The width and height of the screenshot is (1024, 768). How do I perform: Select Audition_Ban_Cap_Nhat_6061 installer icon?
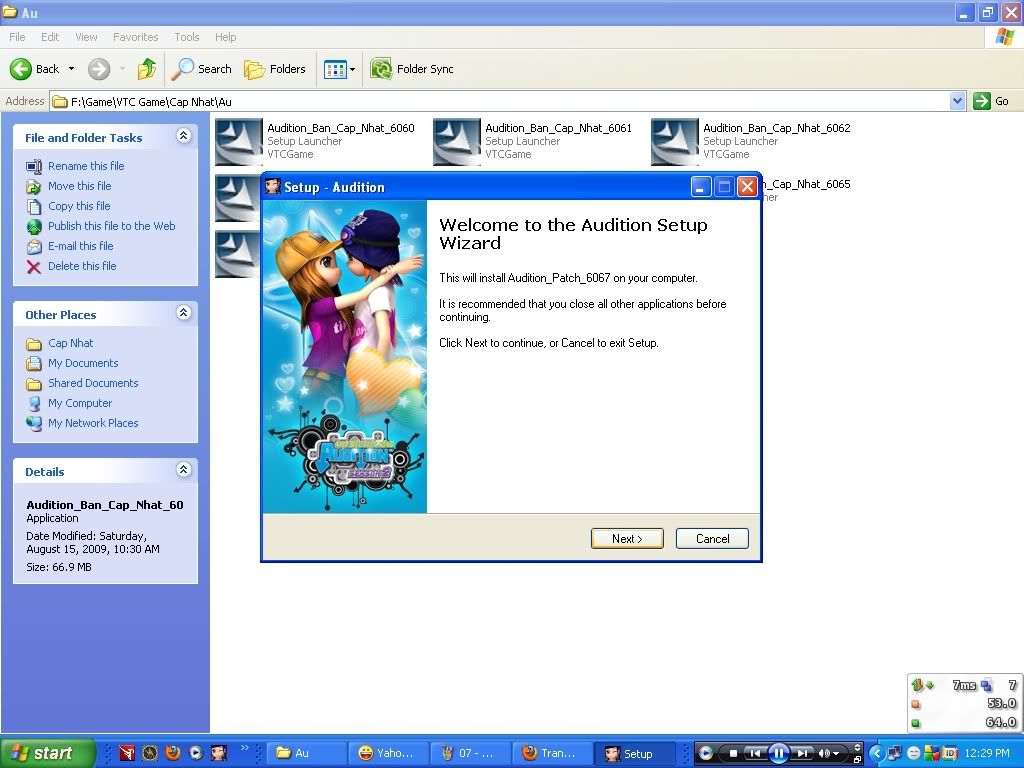[x=457, y=141]
